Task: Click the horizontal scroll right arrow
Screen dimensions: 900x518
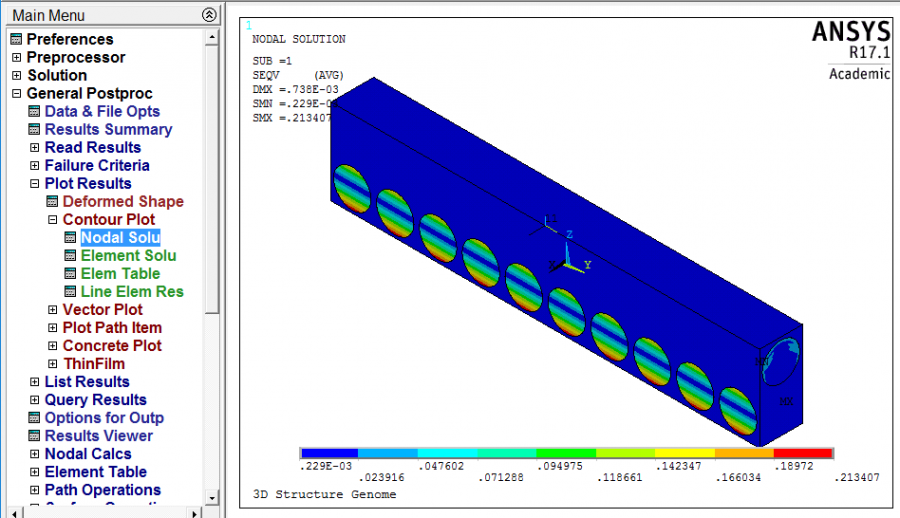Action: coord(195,513)
